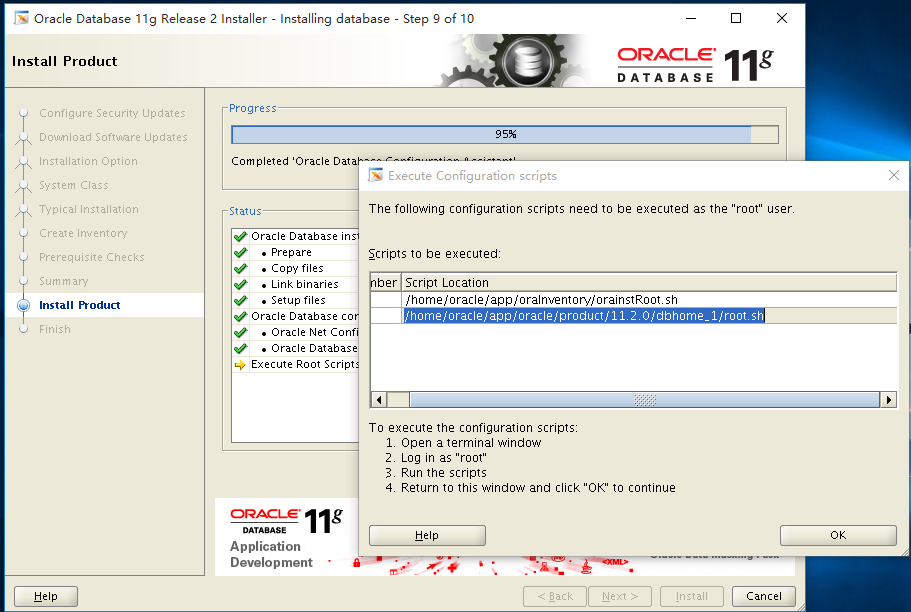Click OK in Execute Configuration scripts dialog
The height and width of the screenshot is (612, 911).
tap(838, 535)
